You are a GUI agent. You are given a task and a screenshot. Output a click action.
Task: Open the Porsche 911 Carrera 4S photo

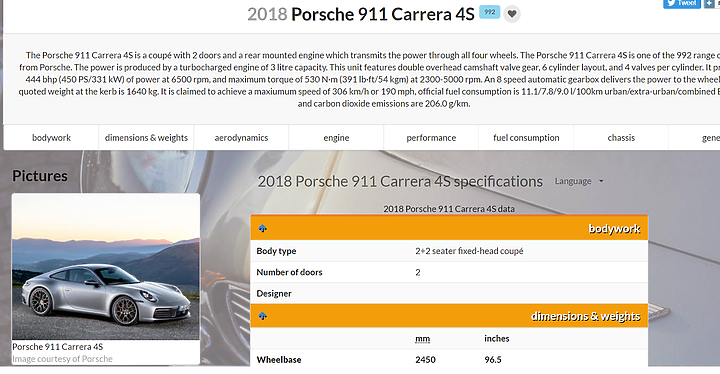click(x=106, y=267)
